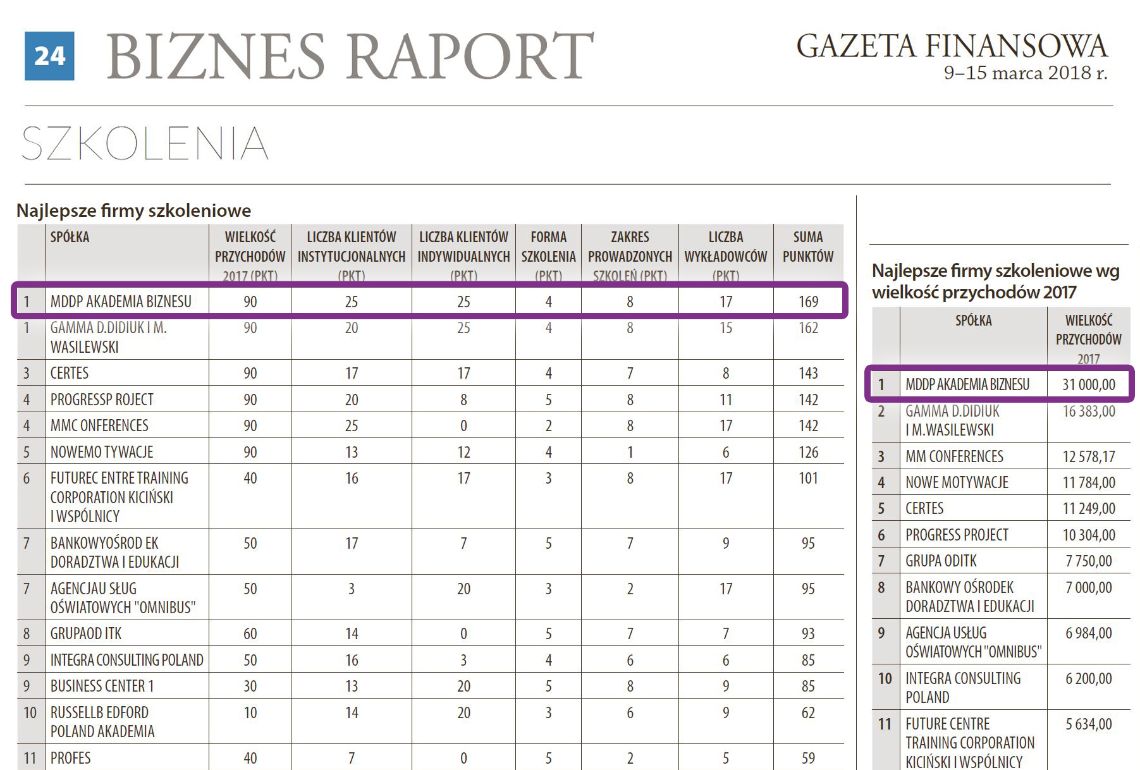Click the BIZNES RAPORT heading
The image size is (1140, 770).
tap(350, 57)
